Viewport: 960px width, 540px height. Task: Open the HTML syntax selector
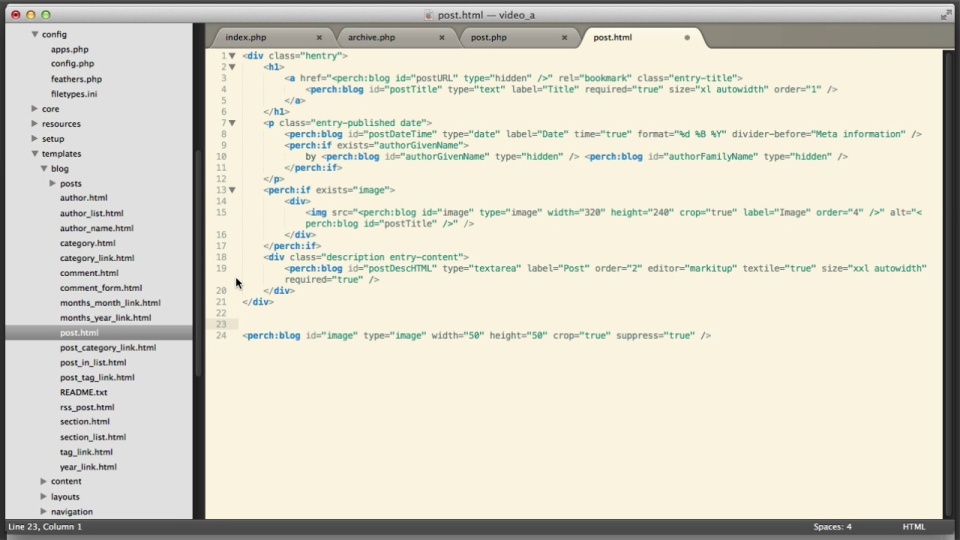tap(913, 527)
